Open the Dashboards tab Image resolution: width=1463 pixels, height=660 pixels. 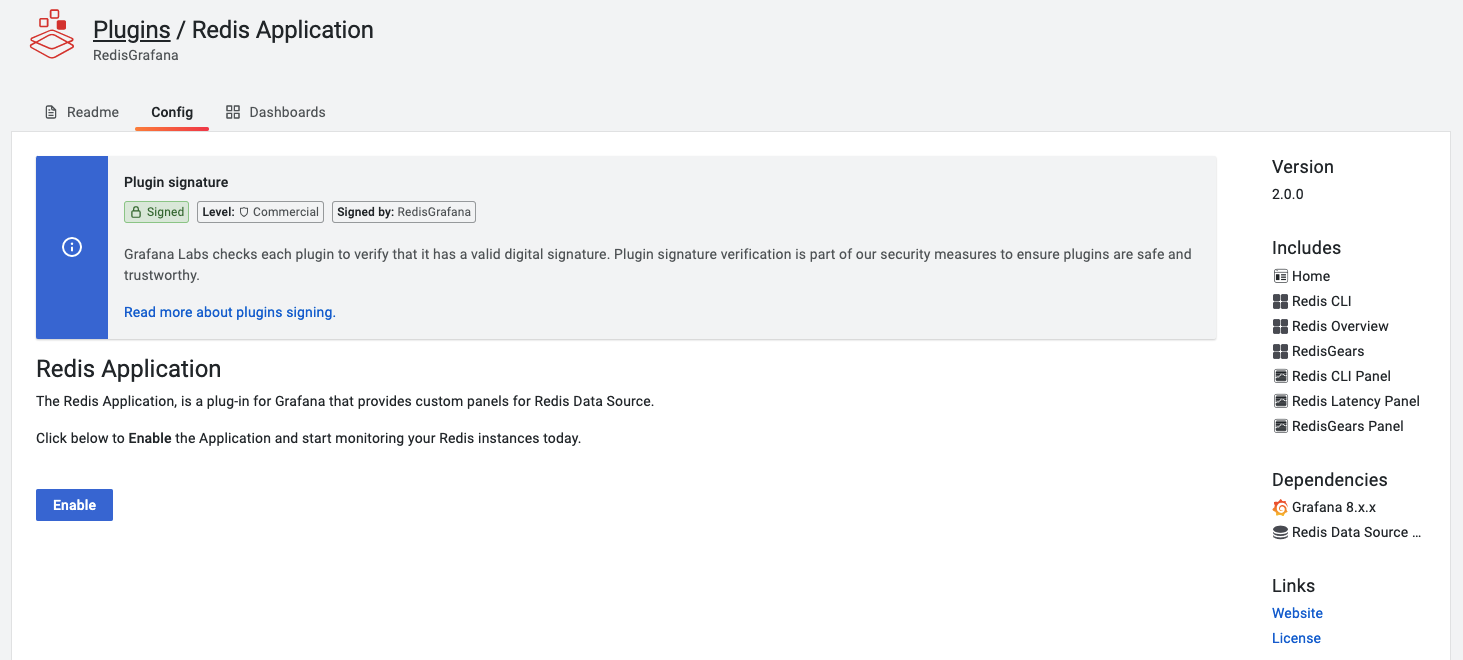pos(275,112)
